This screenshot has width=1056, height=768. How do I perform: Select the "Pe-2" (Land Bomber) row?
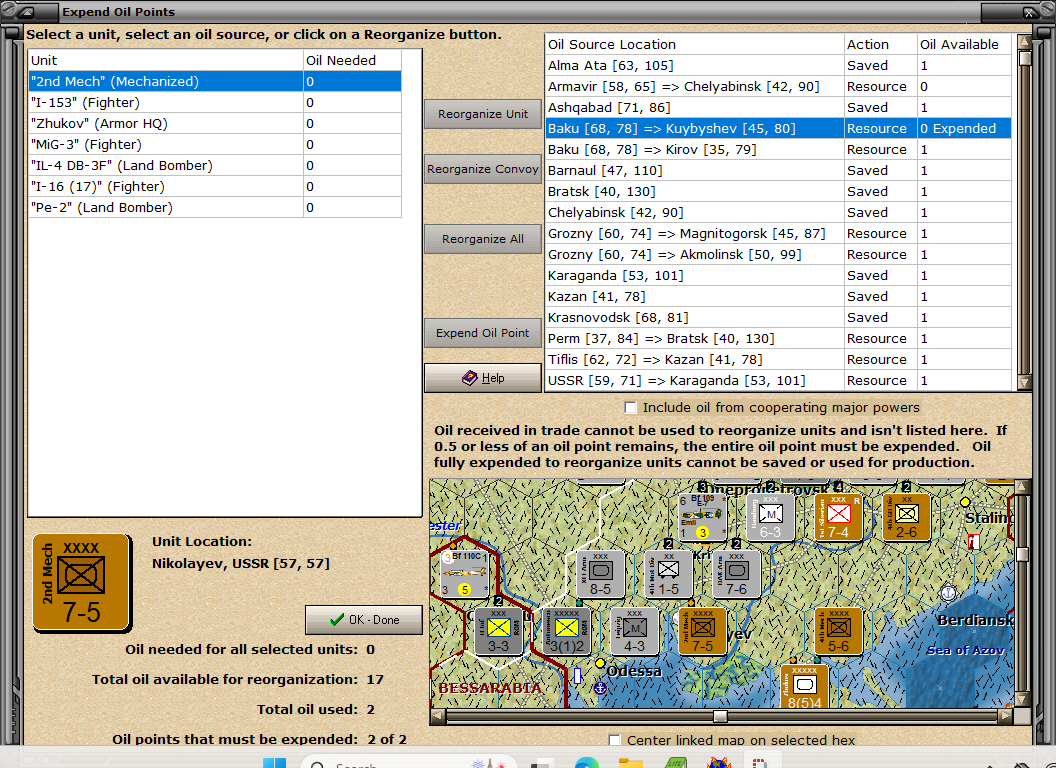(215, 207)
